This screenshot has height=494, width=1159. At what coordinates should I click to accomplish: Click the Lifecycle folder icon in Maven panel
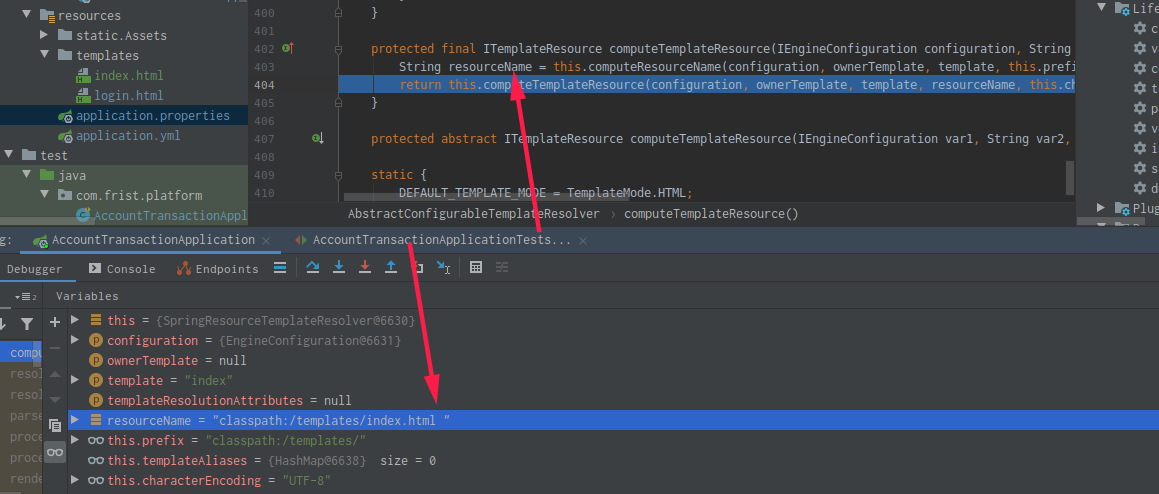coord(1121,8)
